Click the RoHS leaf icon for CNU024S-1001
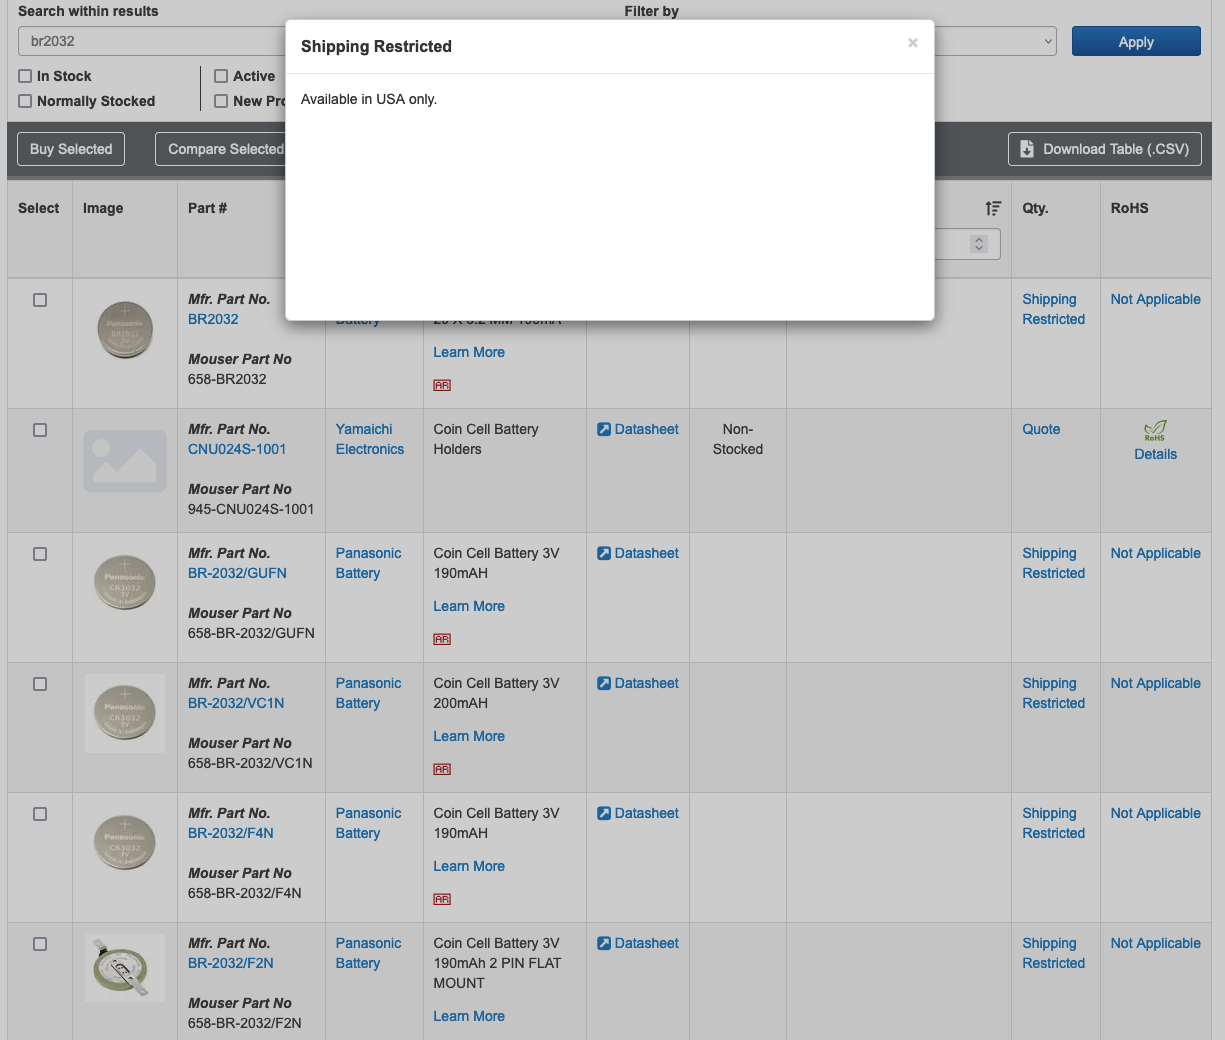 pyautogui.click(x=1155, y=430)
